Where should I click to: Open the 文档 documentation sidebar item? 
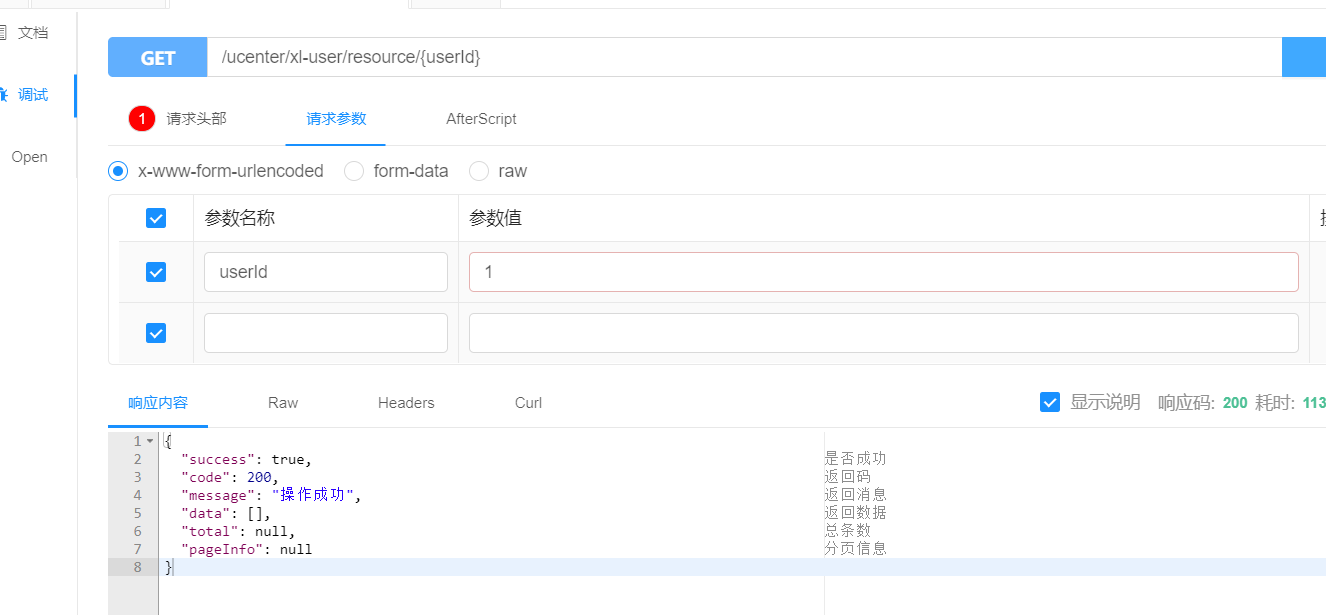pyautogui.click(x=32, y=33)
